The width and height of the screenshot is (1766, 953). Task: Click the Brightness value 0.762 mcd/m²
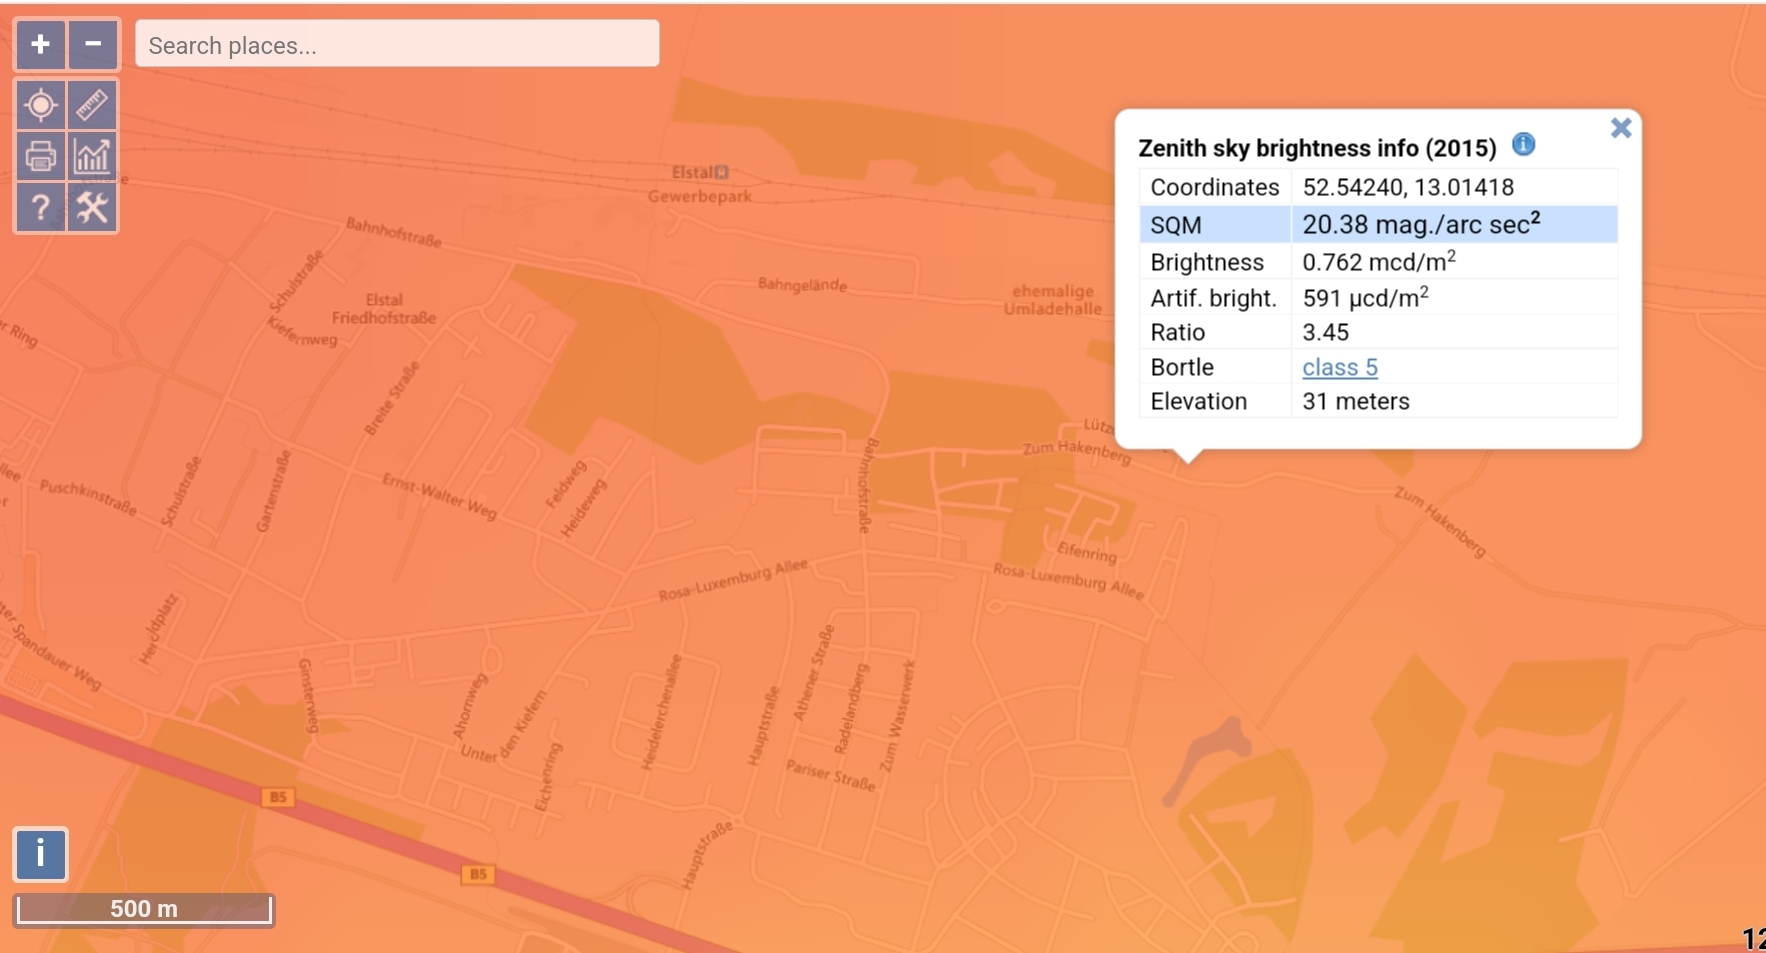[x=1379, y=262]
